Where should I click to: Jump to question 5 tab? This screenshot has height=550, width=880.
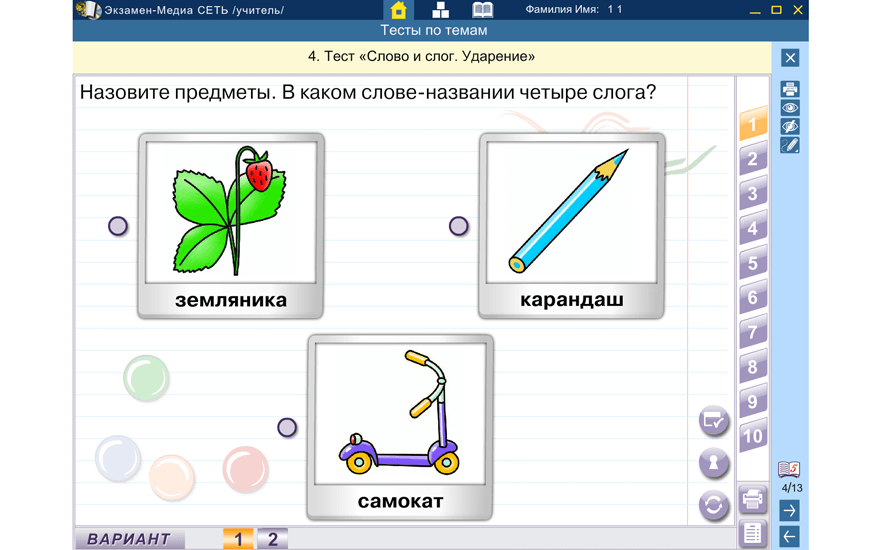click(753, 263)
